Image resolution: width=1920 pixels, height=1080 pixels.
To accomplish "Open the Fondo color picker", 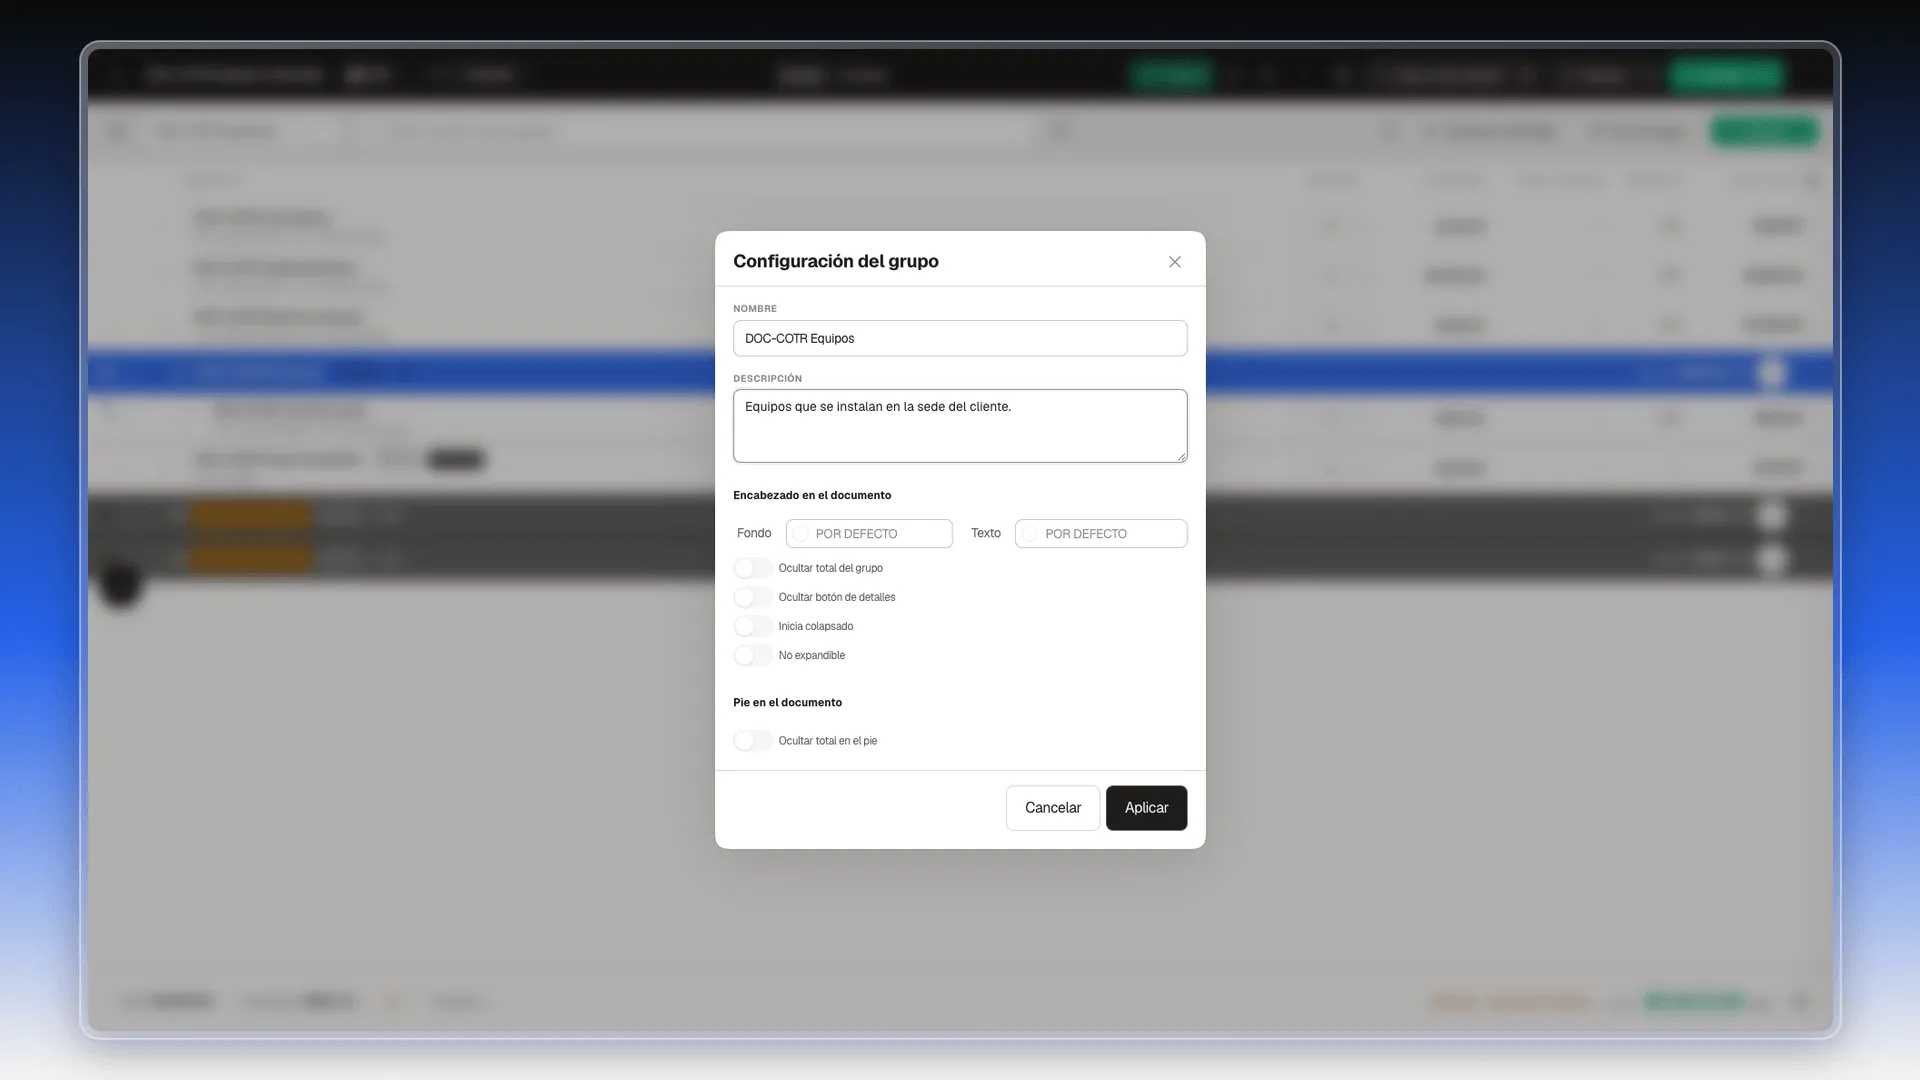I will [869, 534].
